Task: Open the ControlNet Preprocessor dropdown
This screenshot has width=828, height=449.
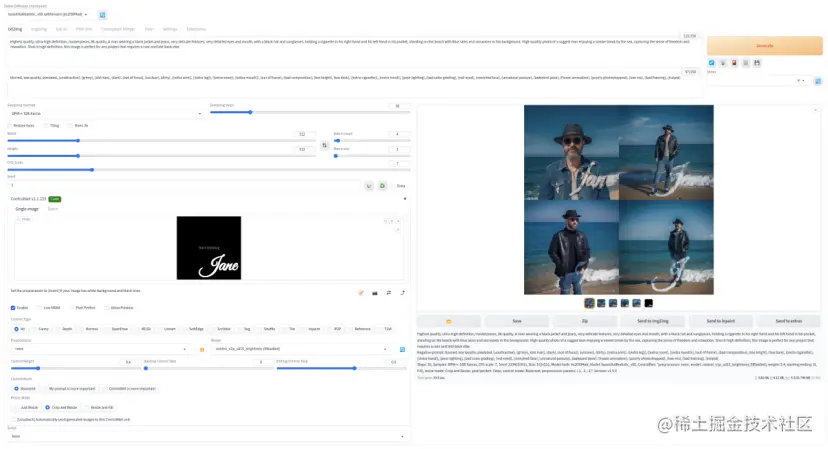Action: 100,349
